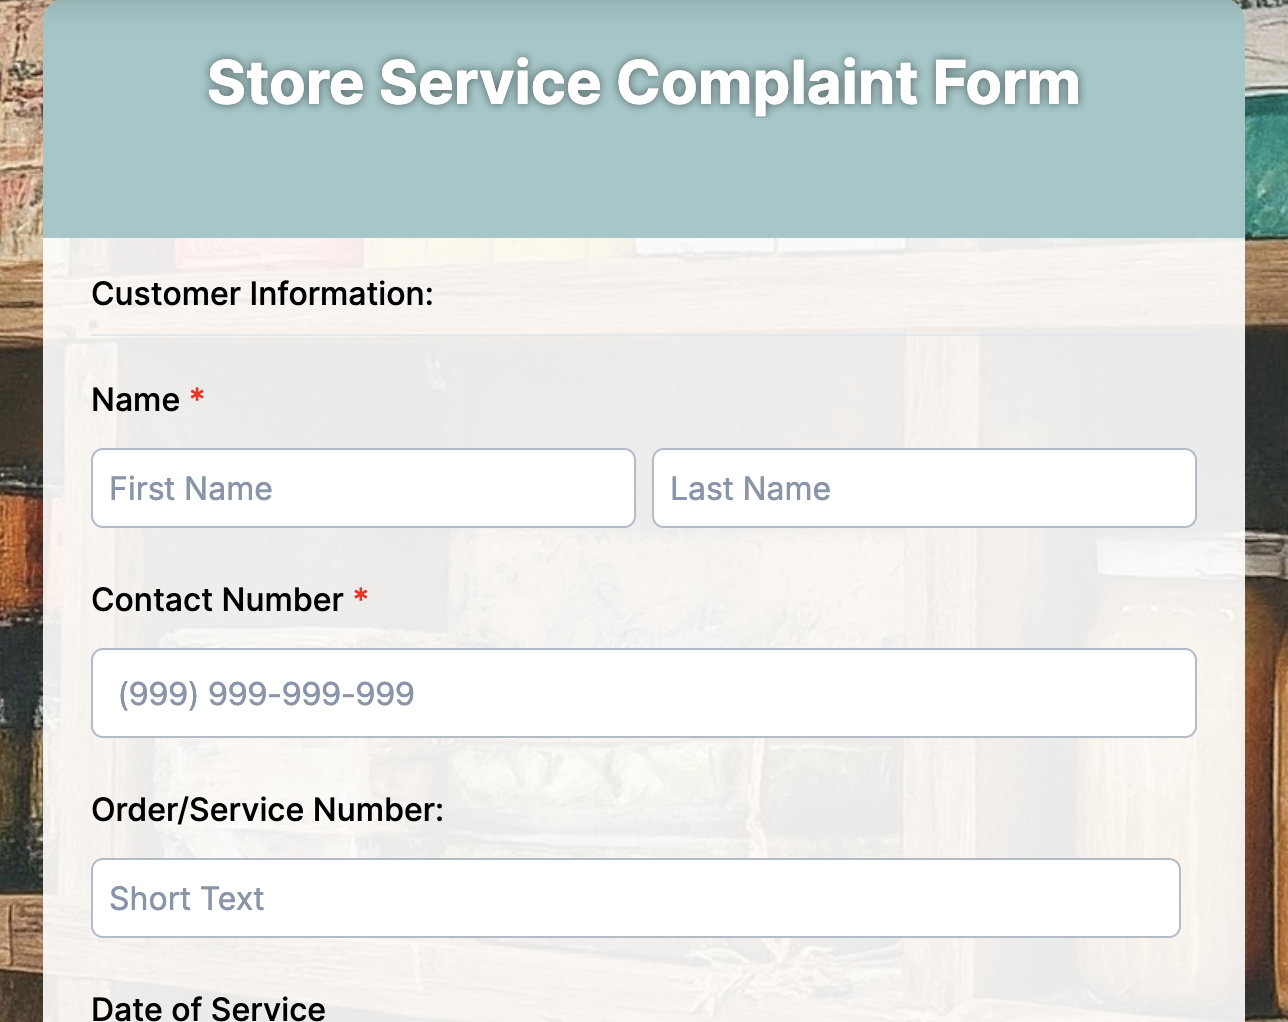Click the Contact Number label text

point(219,599)
